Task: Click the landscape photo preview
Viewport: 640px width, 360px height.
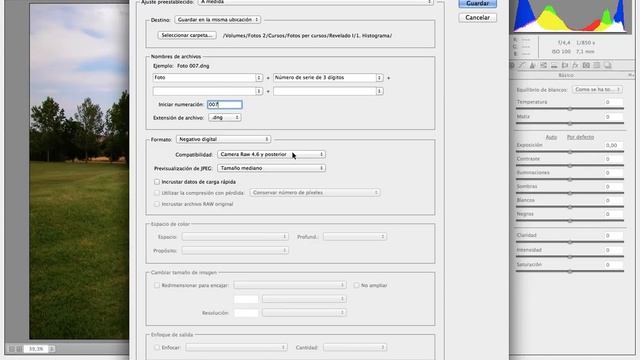Action: 79,171
